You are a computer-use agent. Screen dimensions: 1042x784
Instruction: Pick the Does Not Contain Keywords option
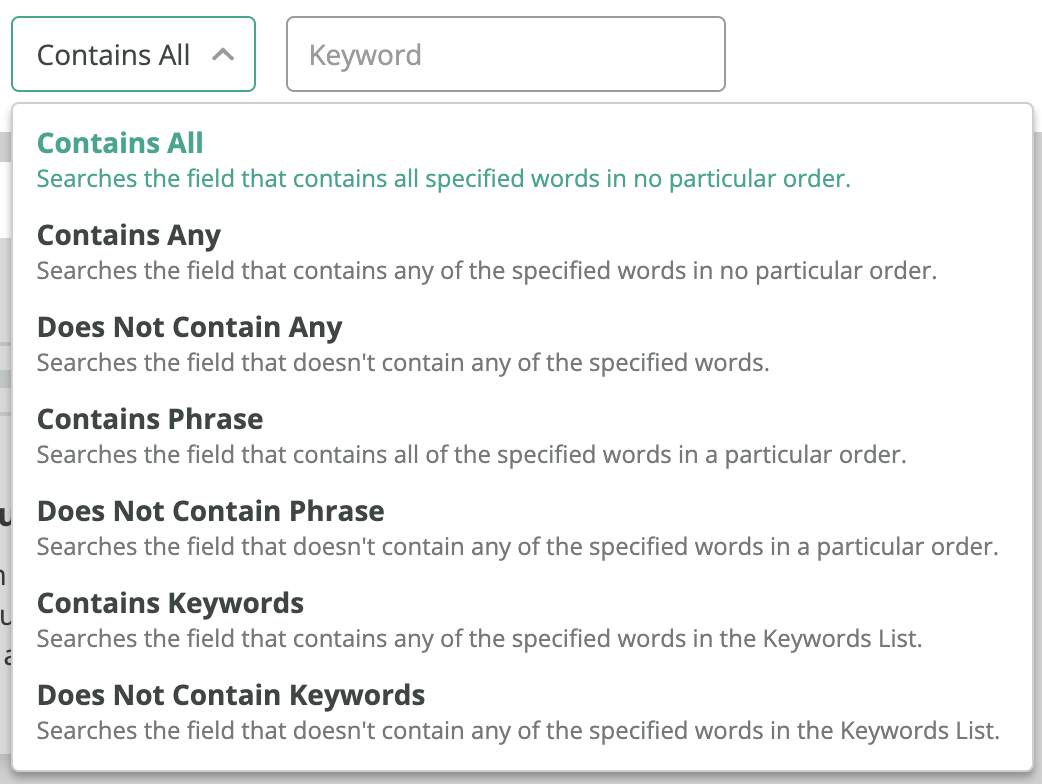click(x=522, y=712)
